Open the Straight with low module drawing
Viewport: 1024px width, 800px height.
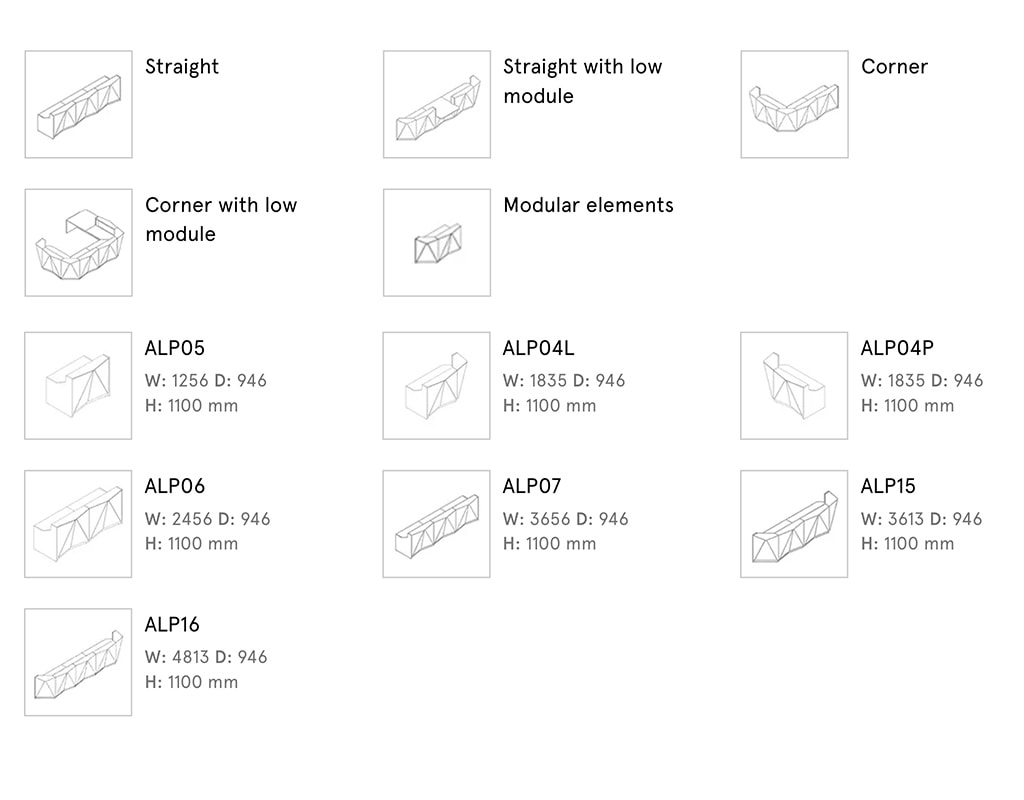click(437, 104)
